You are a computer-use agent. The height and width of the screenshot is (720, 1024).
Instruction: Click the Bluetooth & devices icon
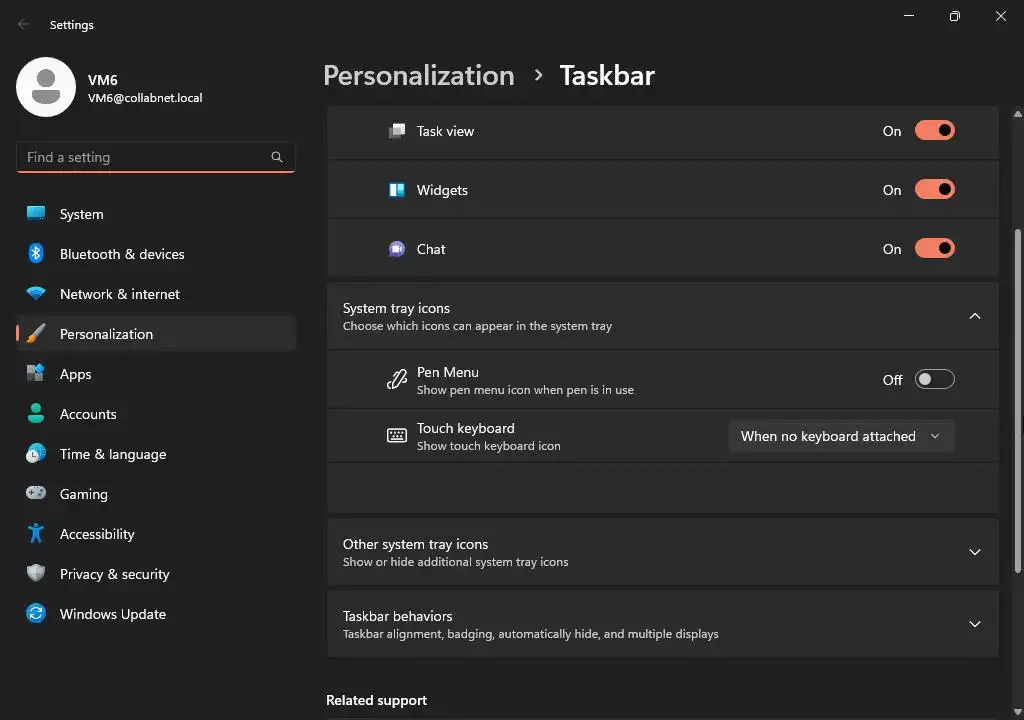[36, 254]
